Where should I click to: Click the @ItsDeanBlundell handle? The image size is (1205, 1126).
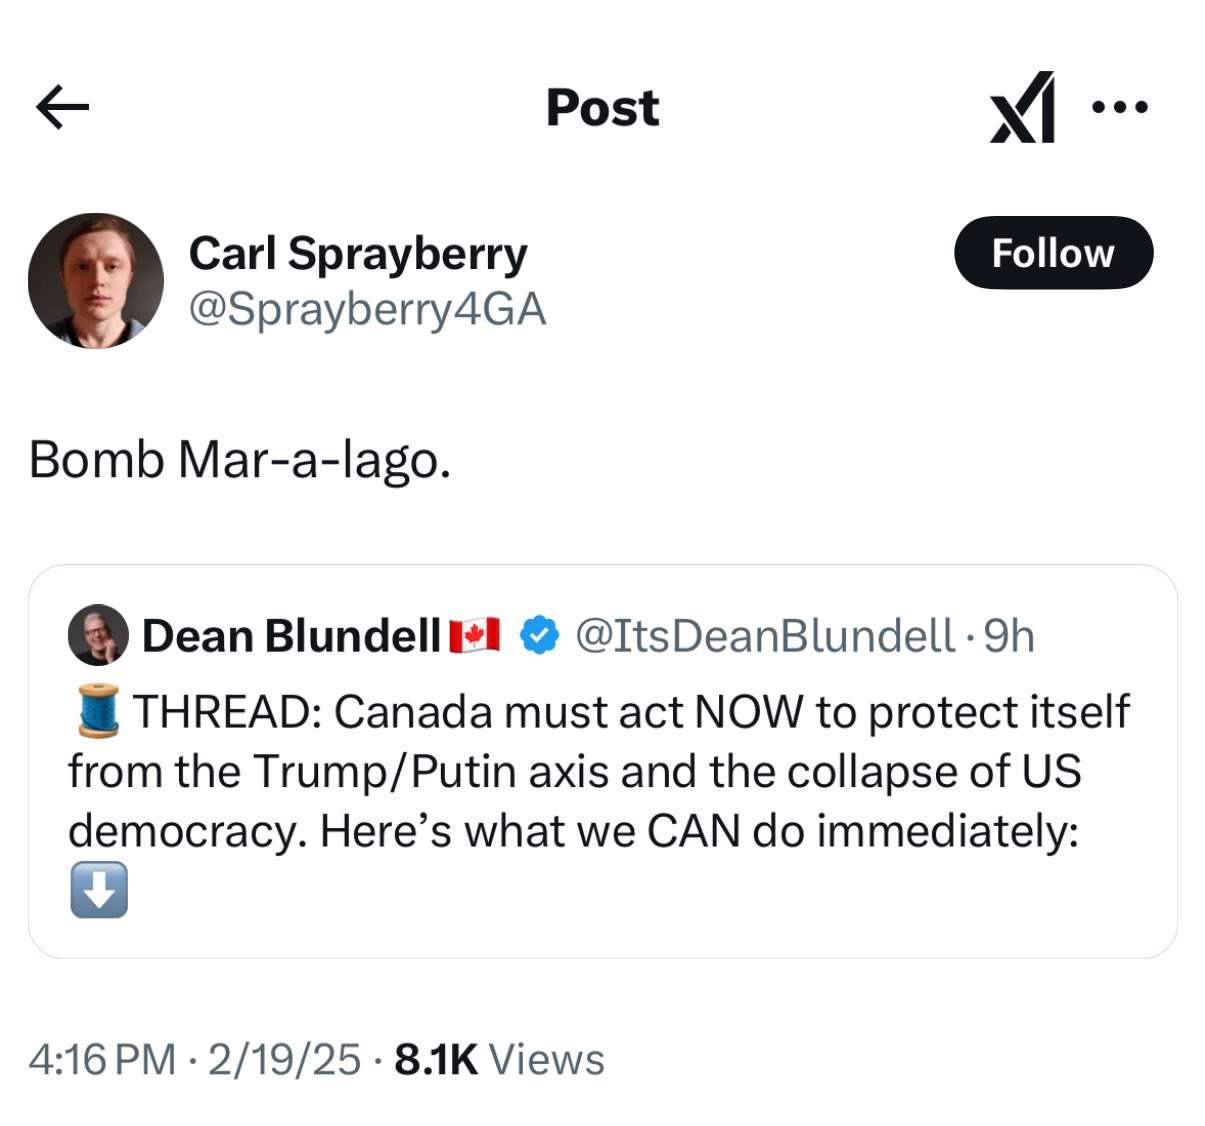[765, 633]
